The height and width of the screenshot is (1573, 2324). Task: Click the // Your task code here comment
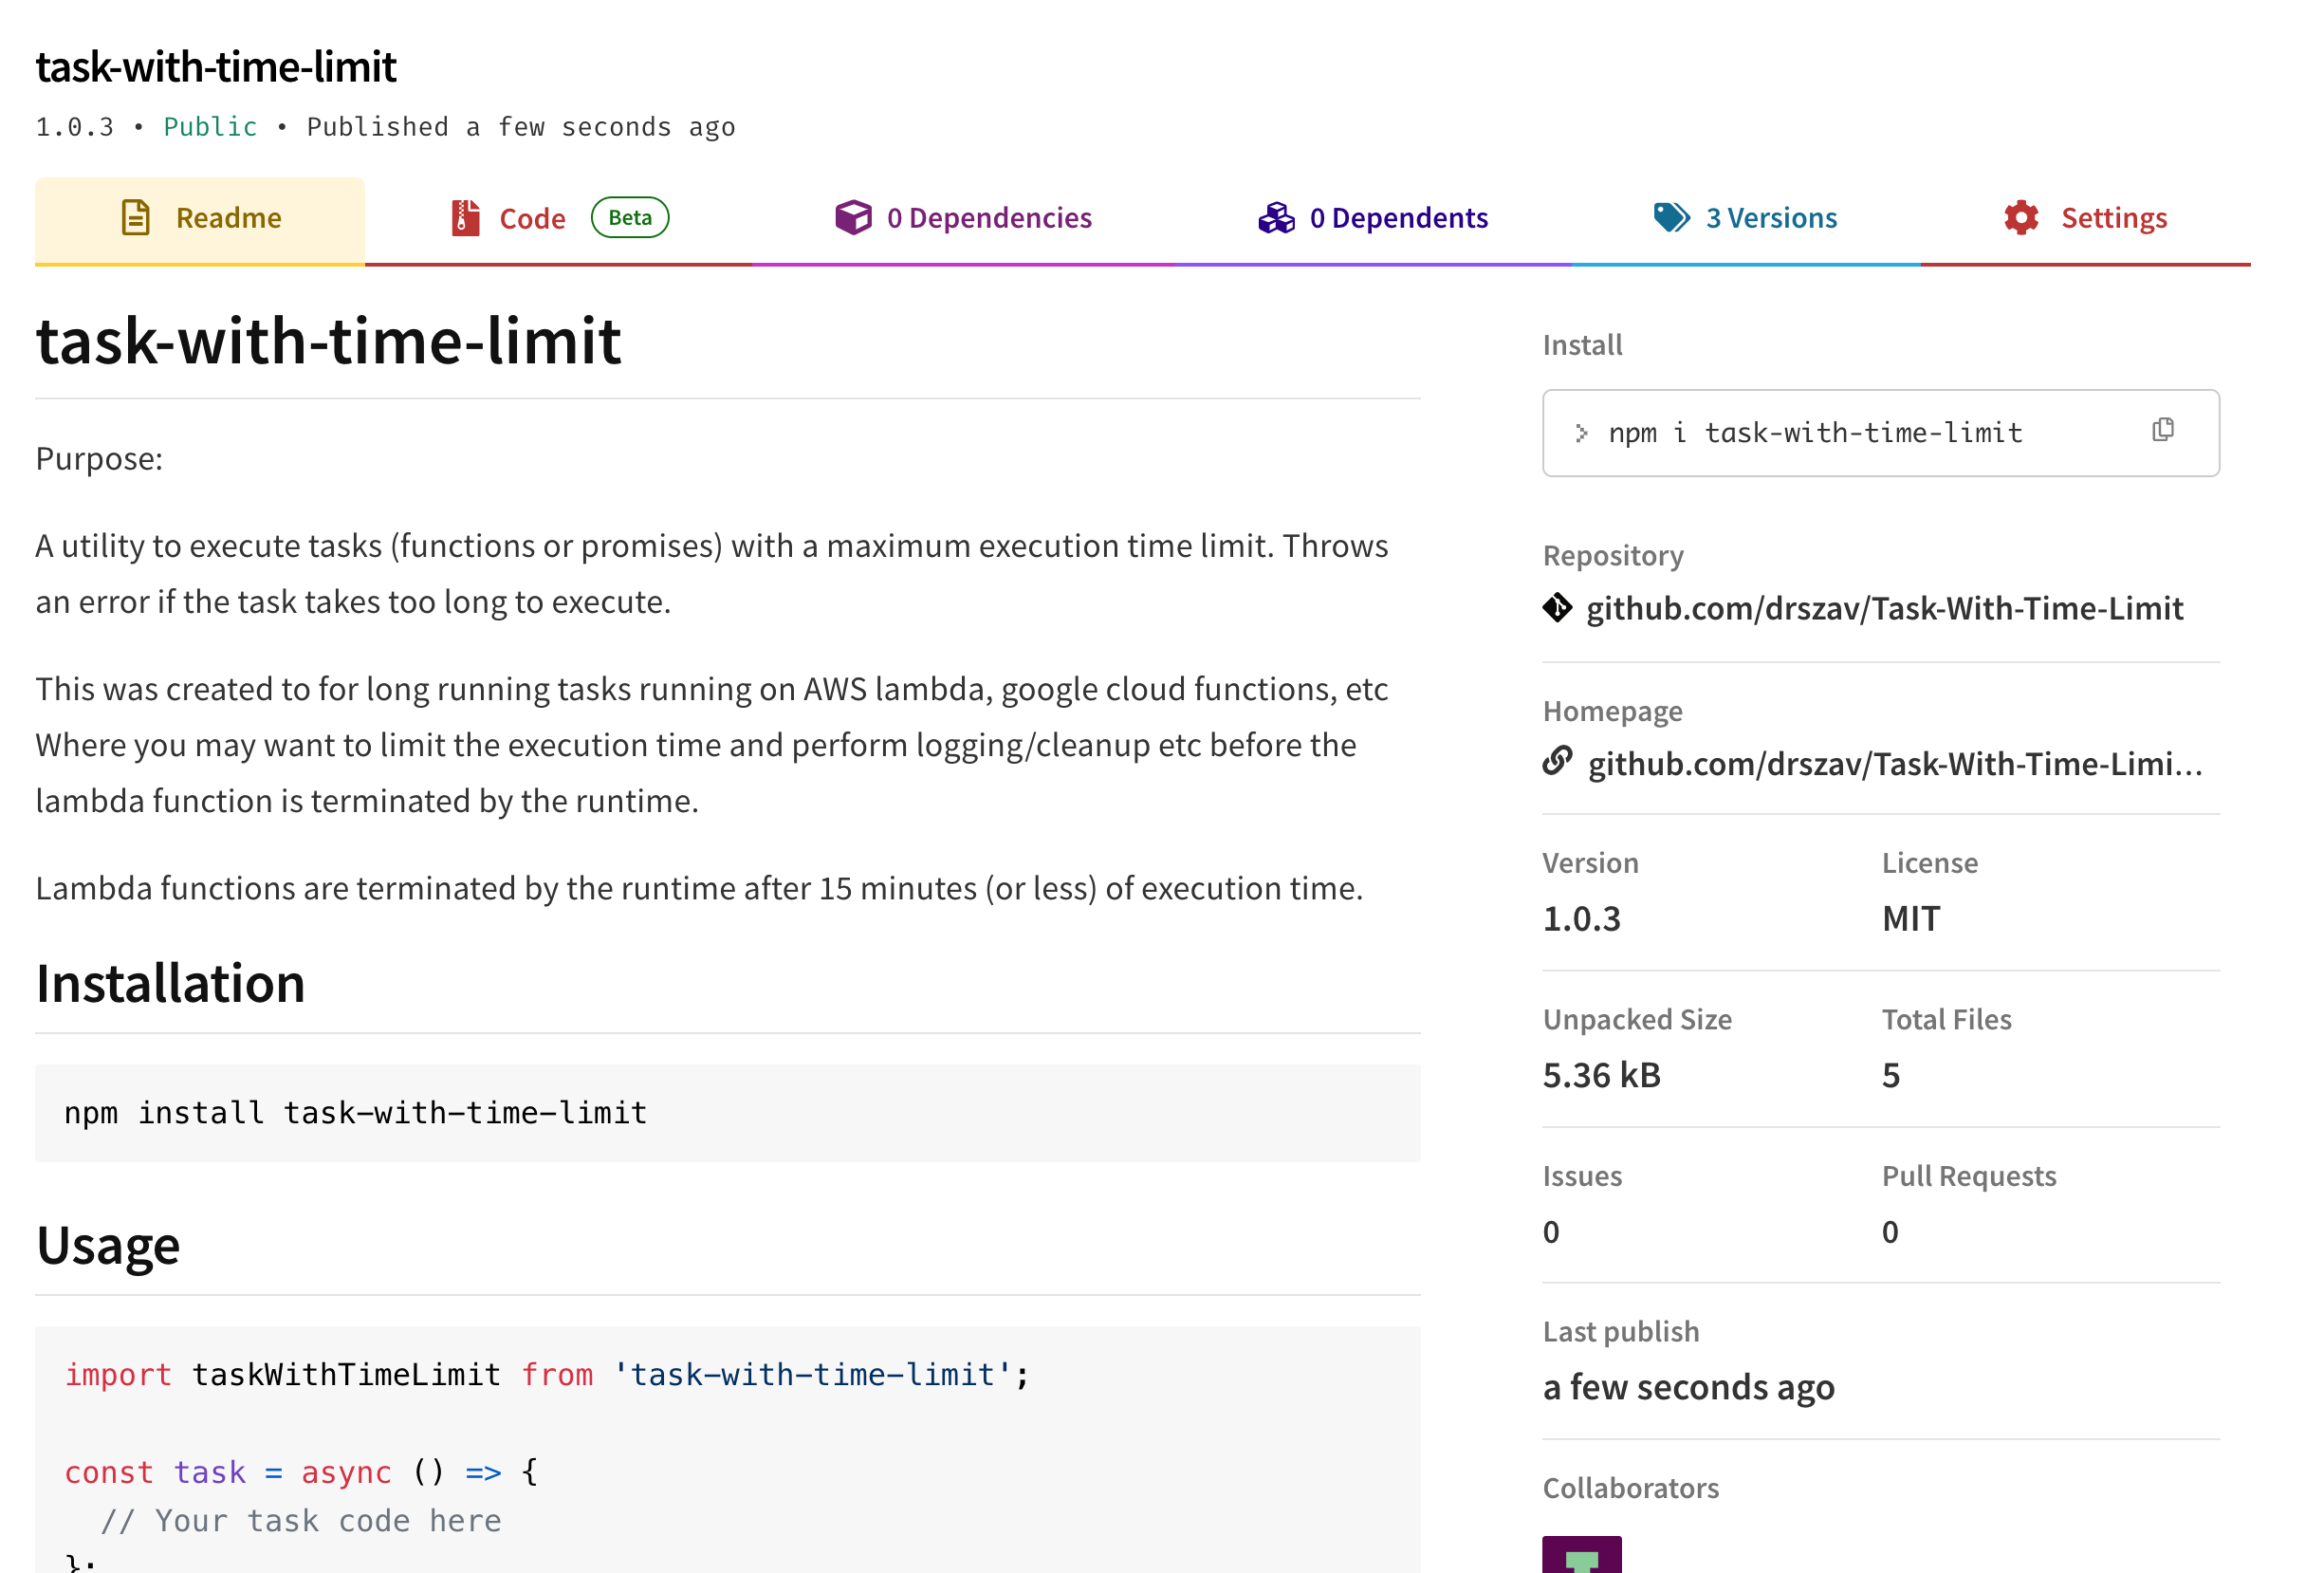pyautogui.click(x=301, y=1521)
